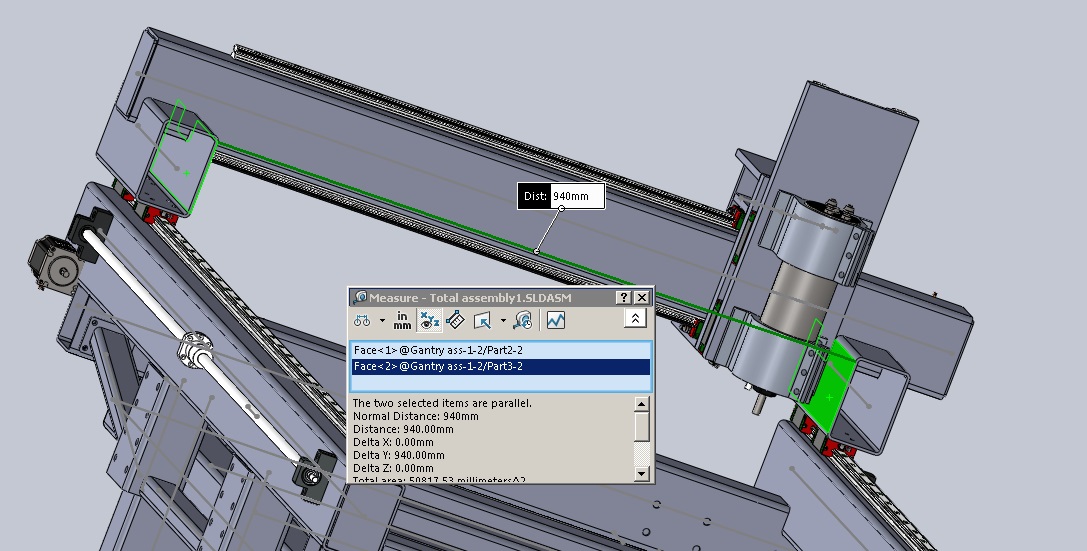Click the Create Sensor icon
The width and height of the screenshot is (1087, 551).
pyautogui.click(x=556, y=321)
